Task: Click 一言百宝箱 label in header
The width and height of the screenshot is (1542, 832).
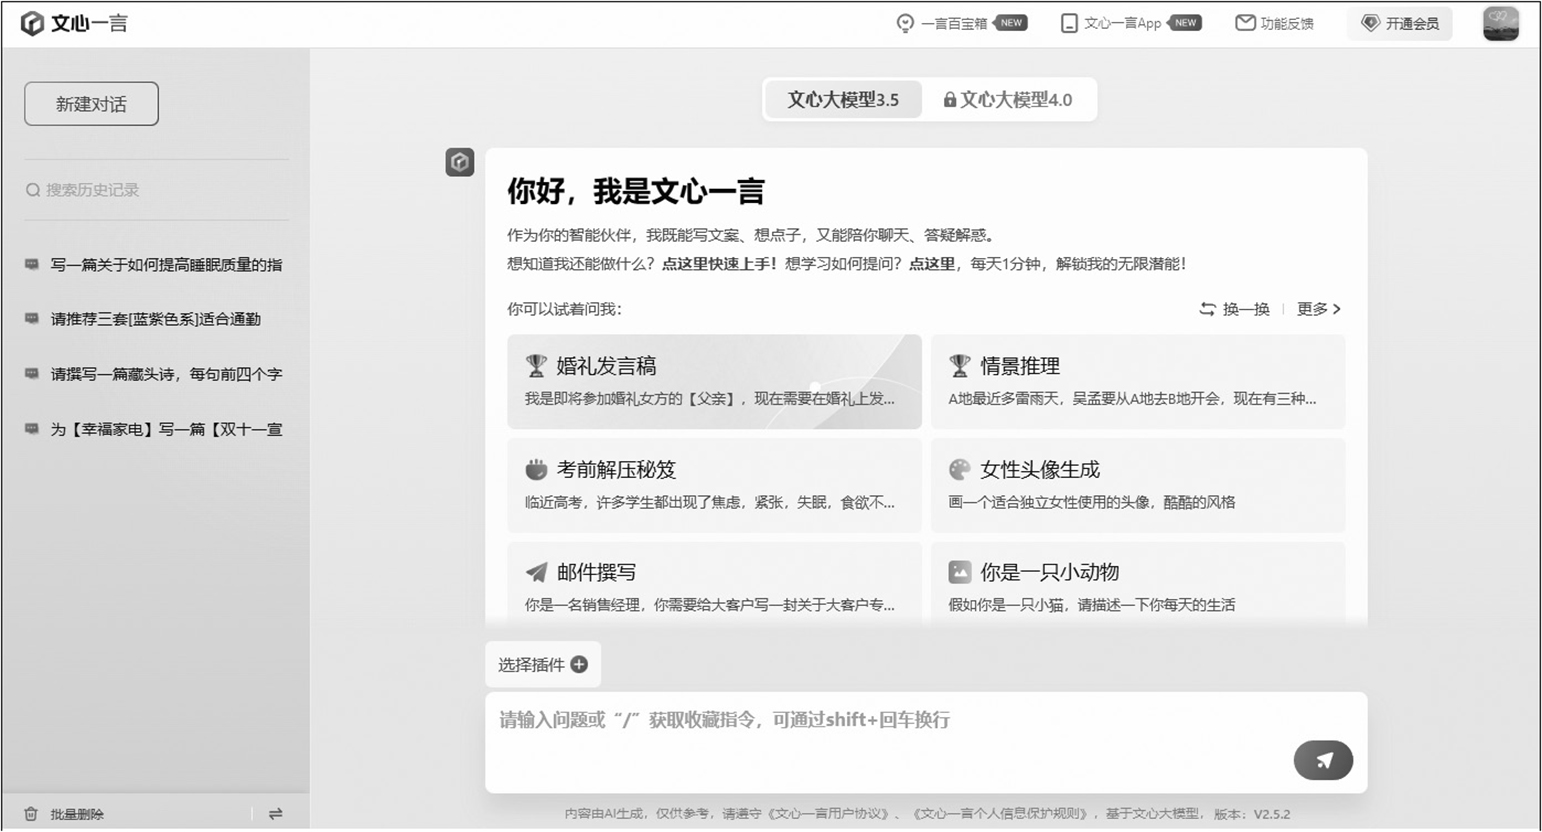Action: [954, 23]
